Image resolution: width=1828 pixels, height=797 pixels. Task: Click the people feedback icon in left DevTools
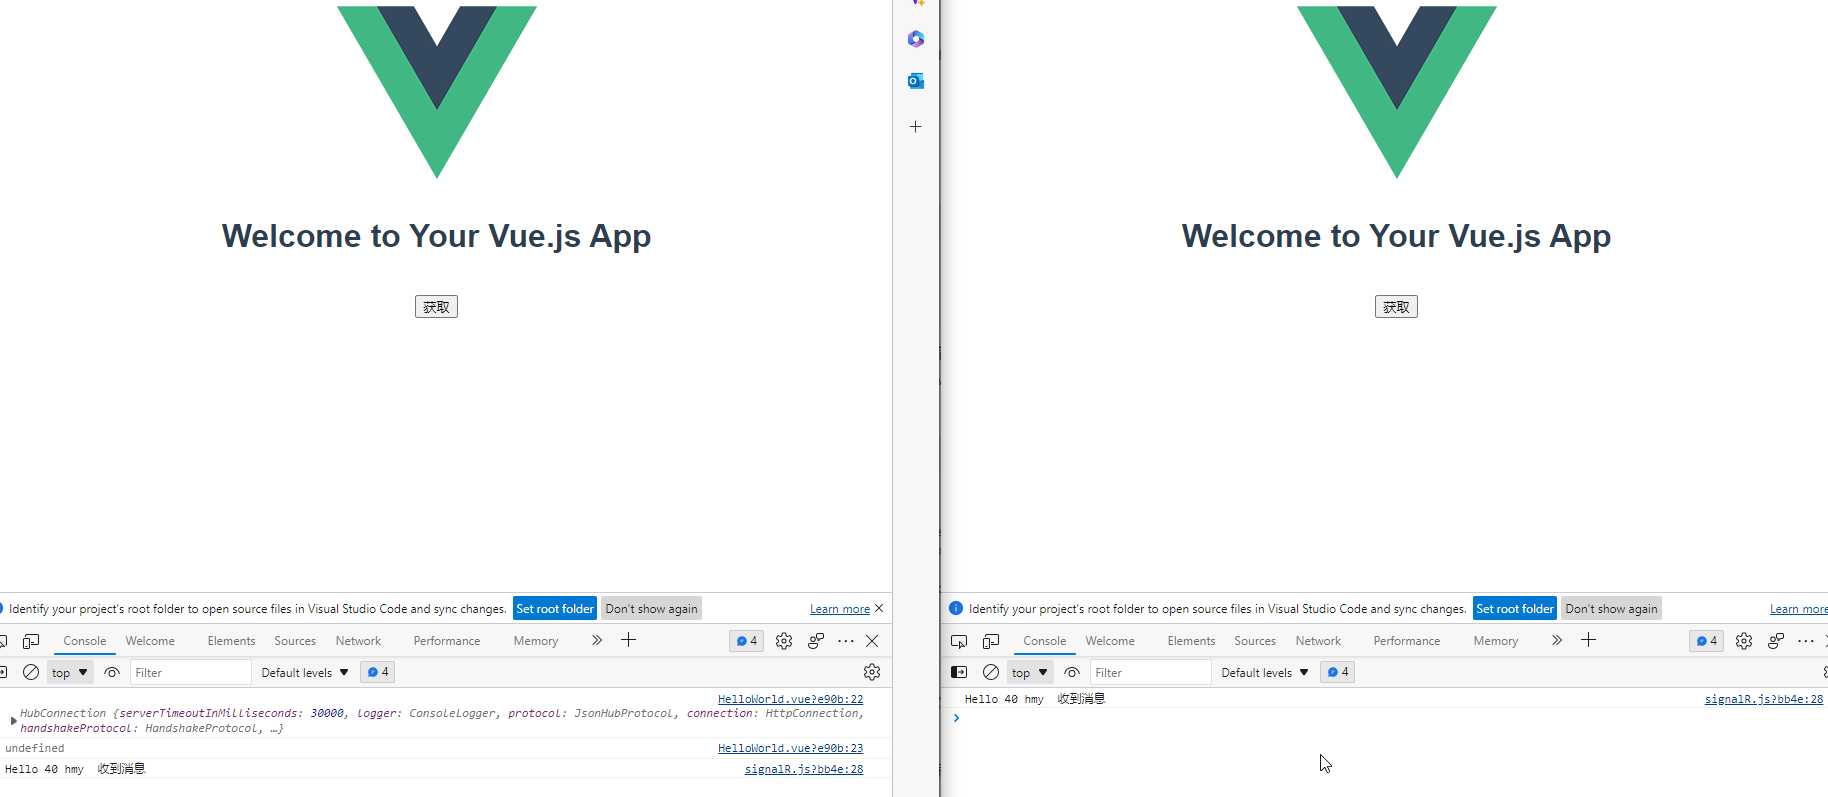(816, 641)
